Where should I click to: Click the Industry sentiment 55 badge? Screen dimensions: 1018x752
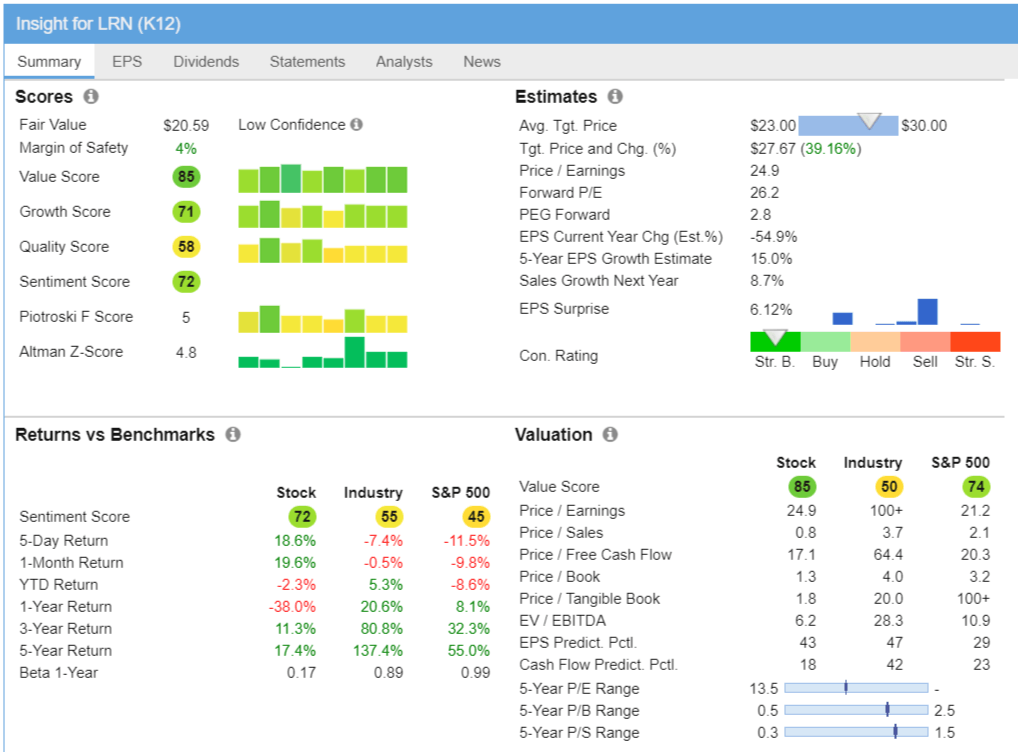tap(389, 517)
